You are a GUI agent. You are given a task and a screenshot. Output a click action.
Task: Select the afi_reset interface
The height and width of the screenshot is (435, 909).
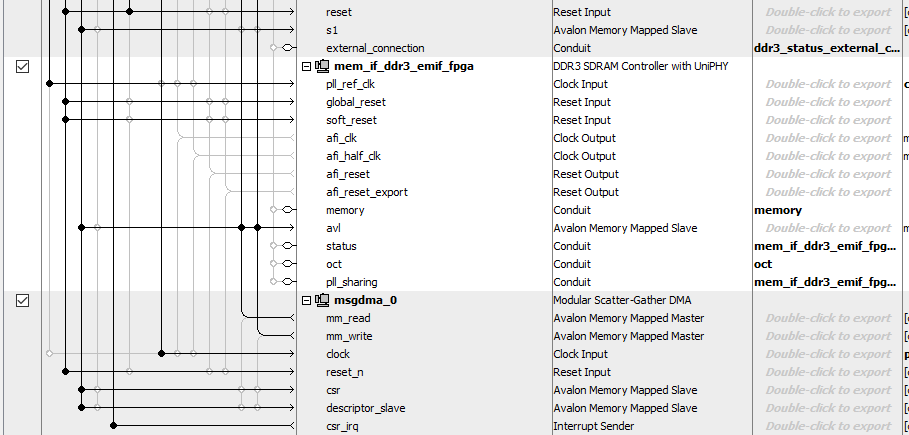point(348,174)
